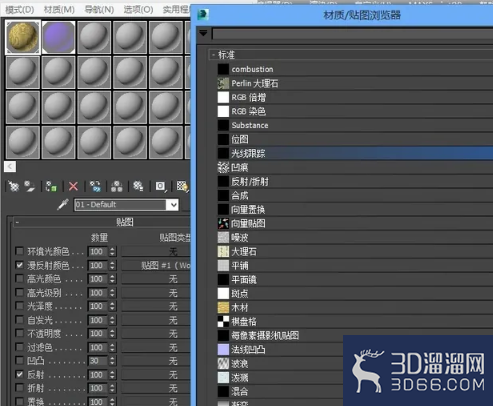Click the speckled icon beside 凹痕
Viewport: 493px width, 406px height.
click(x=223, y=167)
